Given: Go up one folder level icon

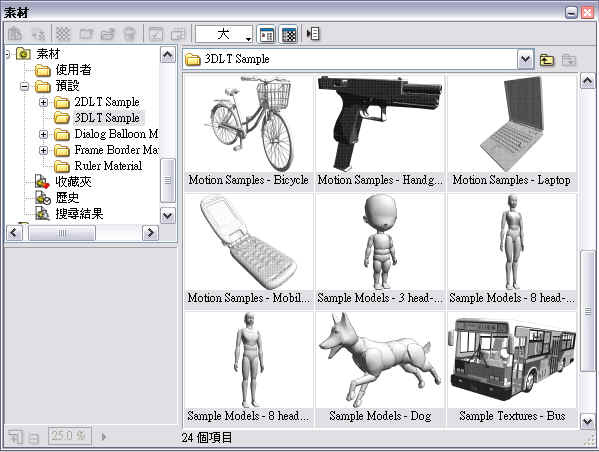Looking at the screenshot, I should coord(547,60).
